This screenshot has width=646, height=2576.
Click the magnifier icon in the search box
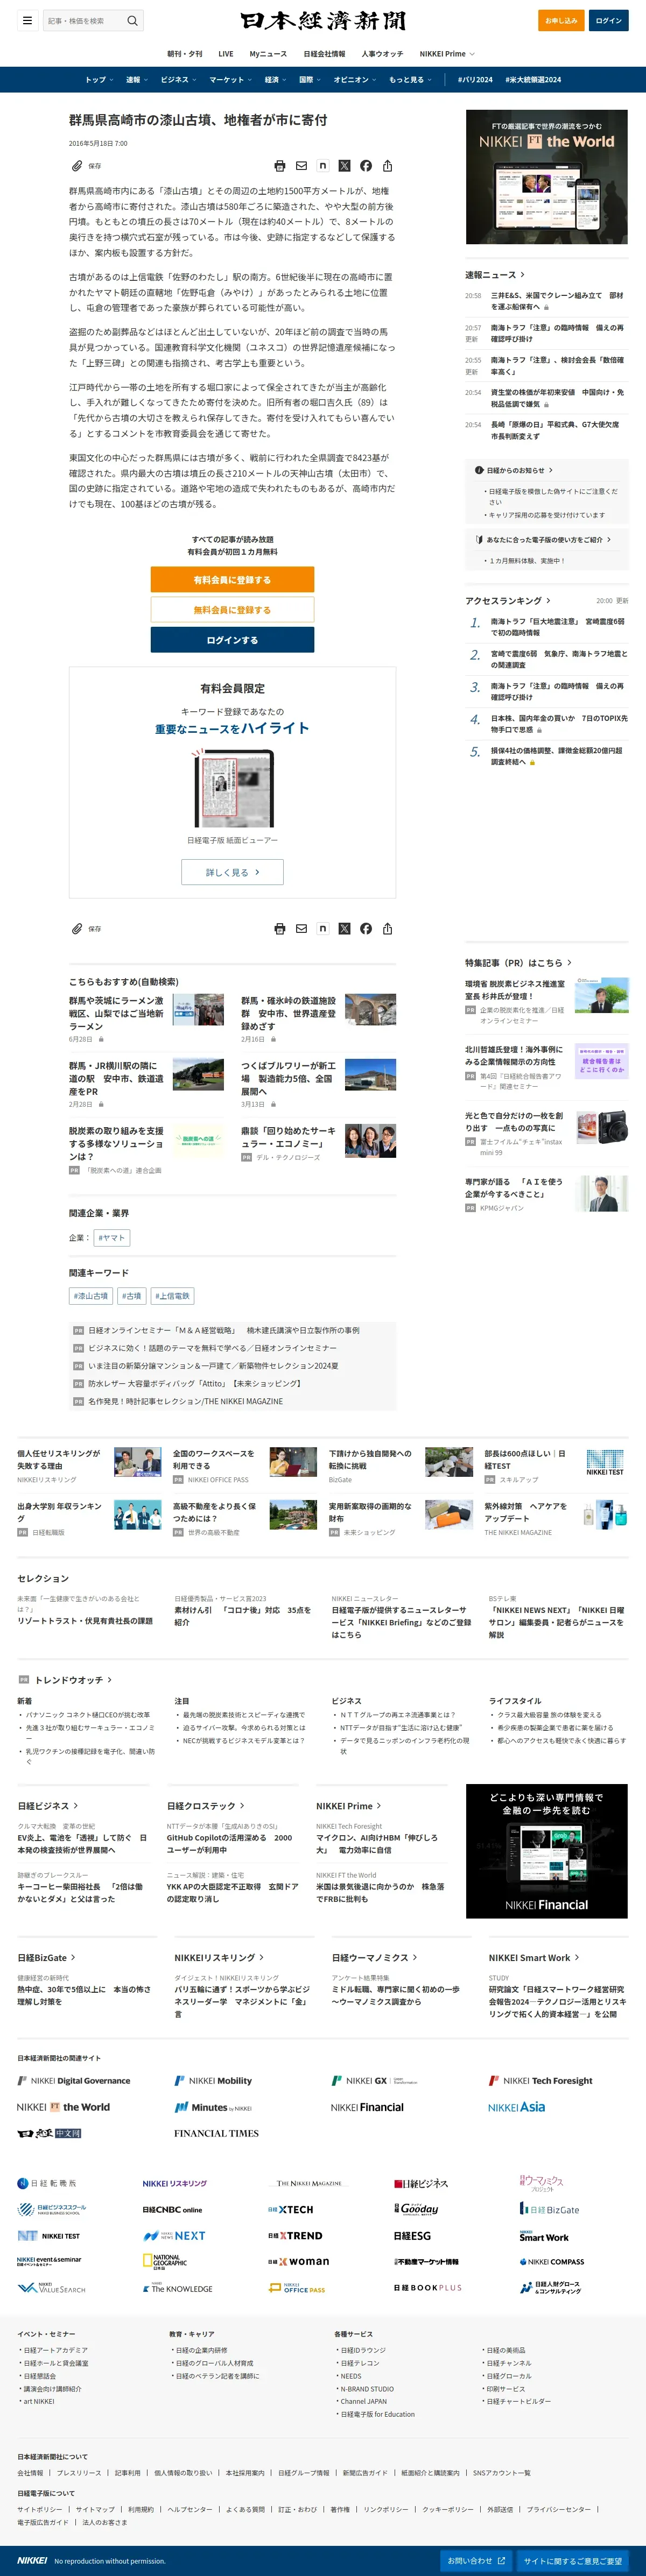(132, 20)
